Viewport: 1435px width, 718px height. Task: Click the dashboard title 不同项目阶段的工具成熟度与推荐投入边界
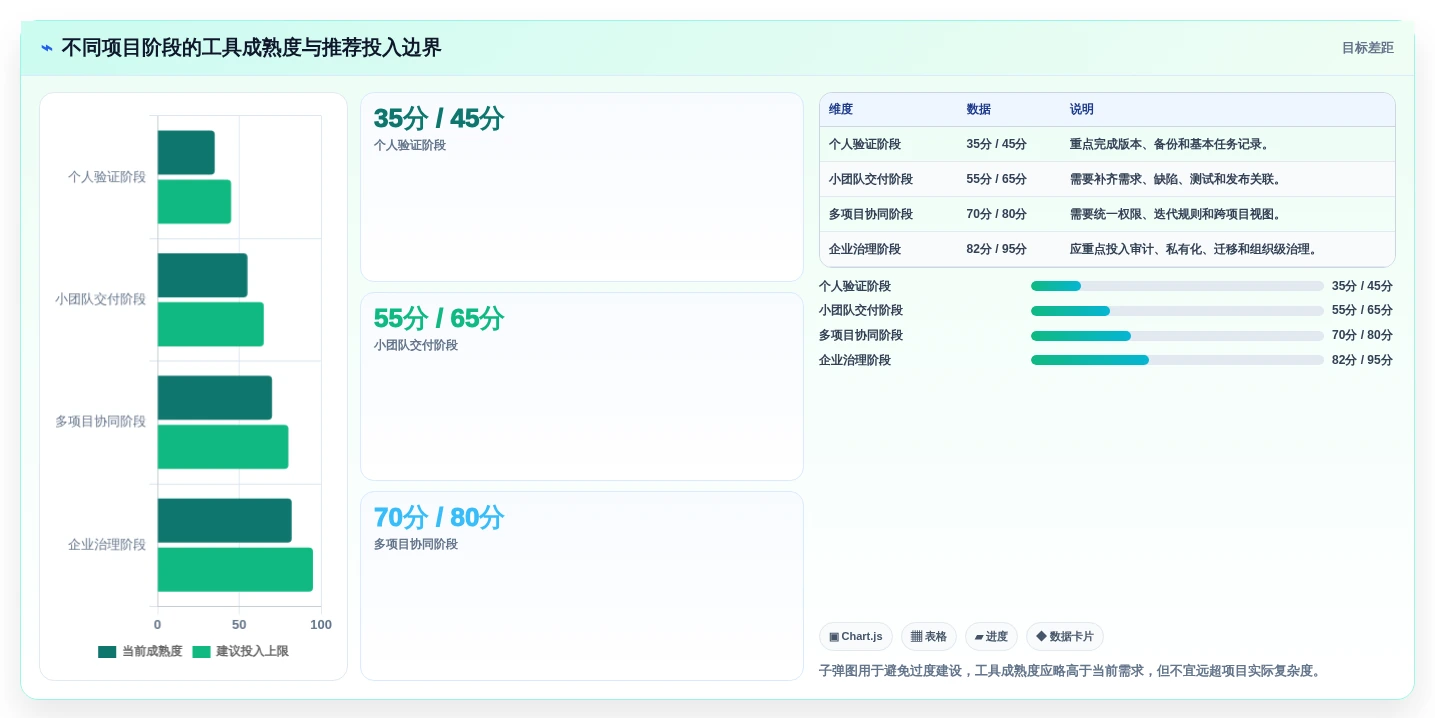[x=251, y=48]
